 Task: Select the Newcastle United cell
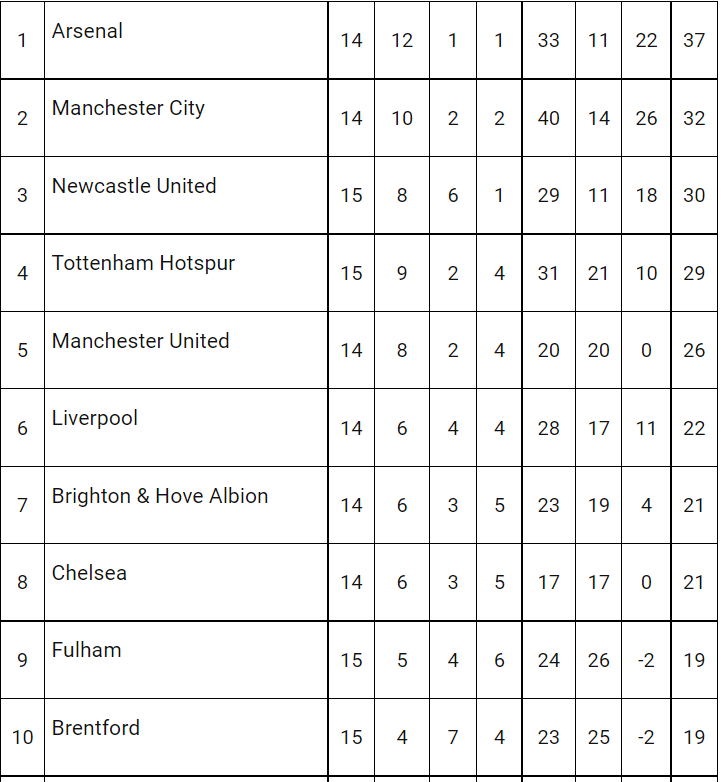[x=186, y=195]
